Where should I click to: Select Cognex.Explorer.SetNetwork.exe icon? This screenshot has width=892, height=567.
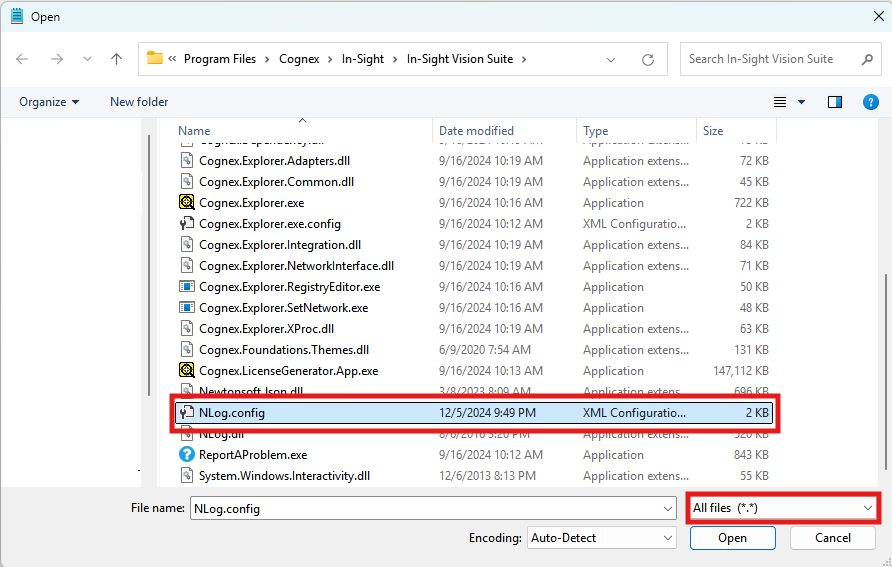(187, 308)
